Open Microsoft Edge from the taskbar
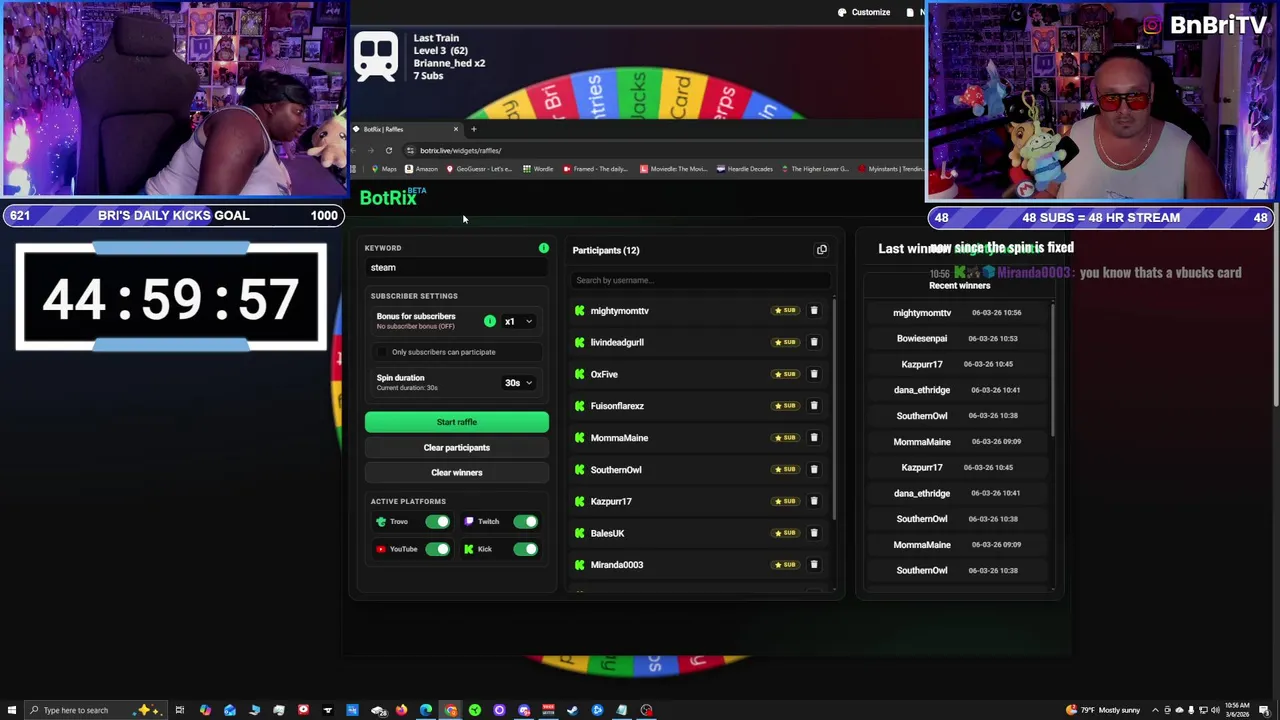The image size is (1280, 720). 426,710
